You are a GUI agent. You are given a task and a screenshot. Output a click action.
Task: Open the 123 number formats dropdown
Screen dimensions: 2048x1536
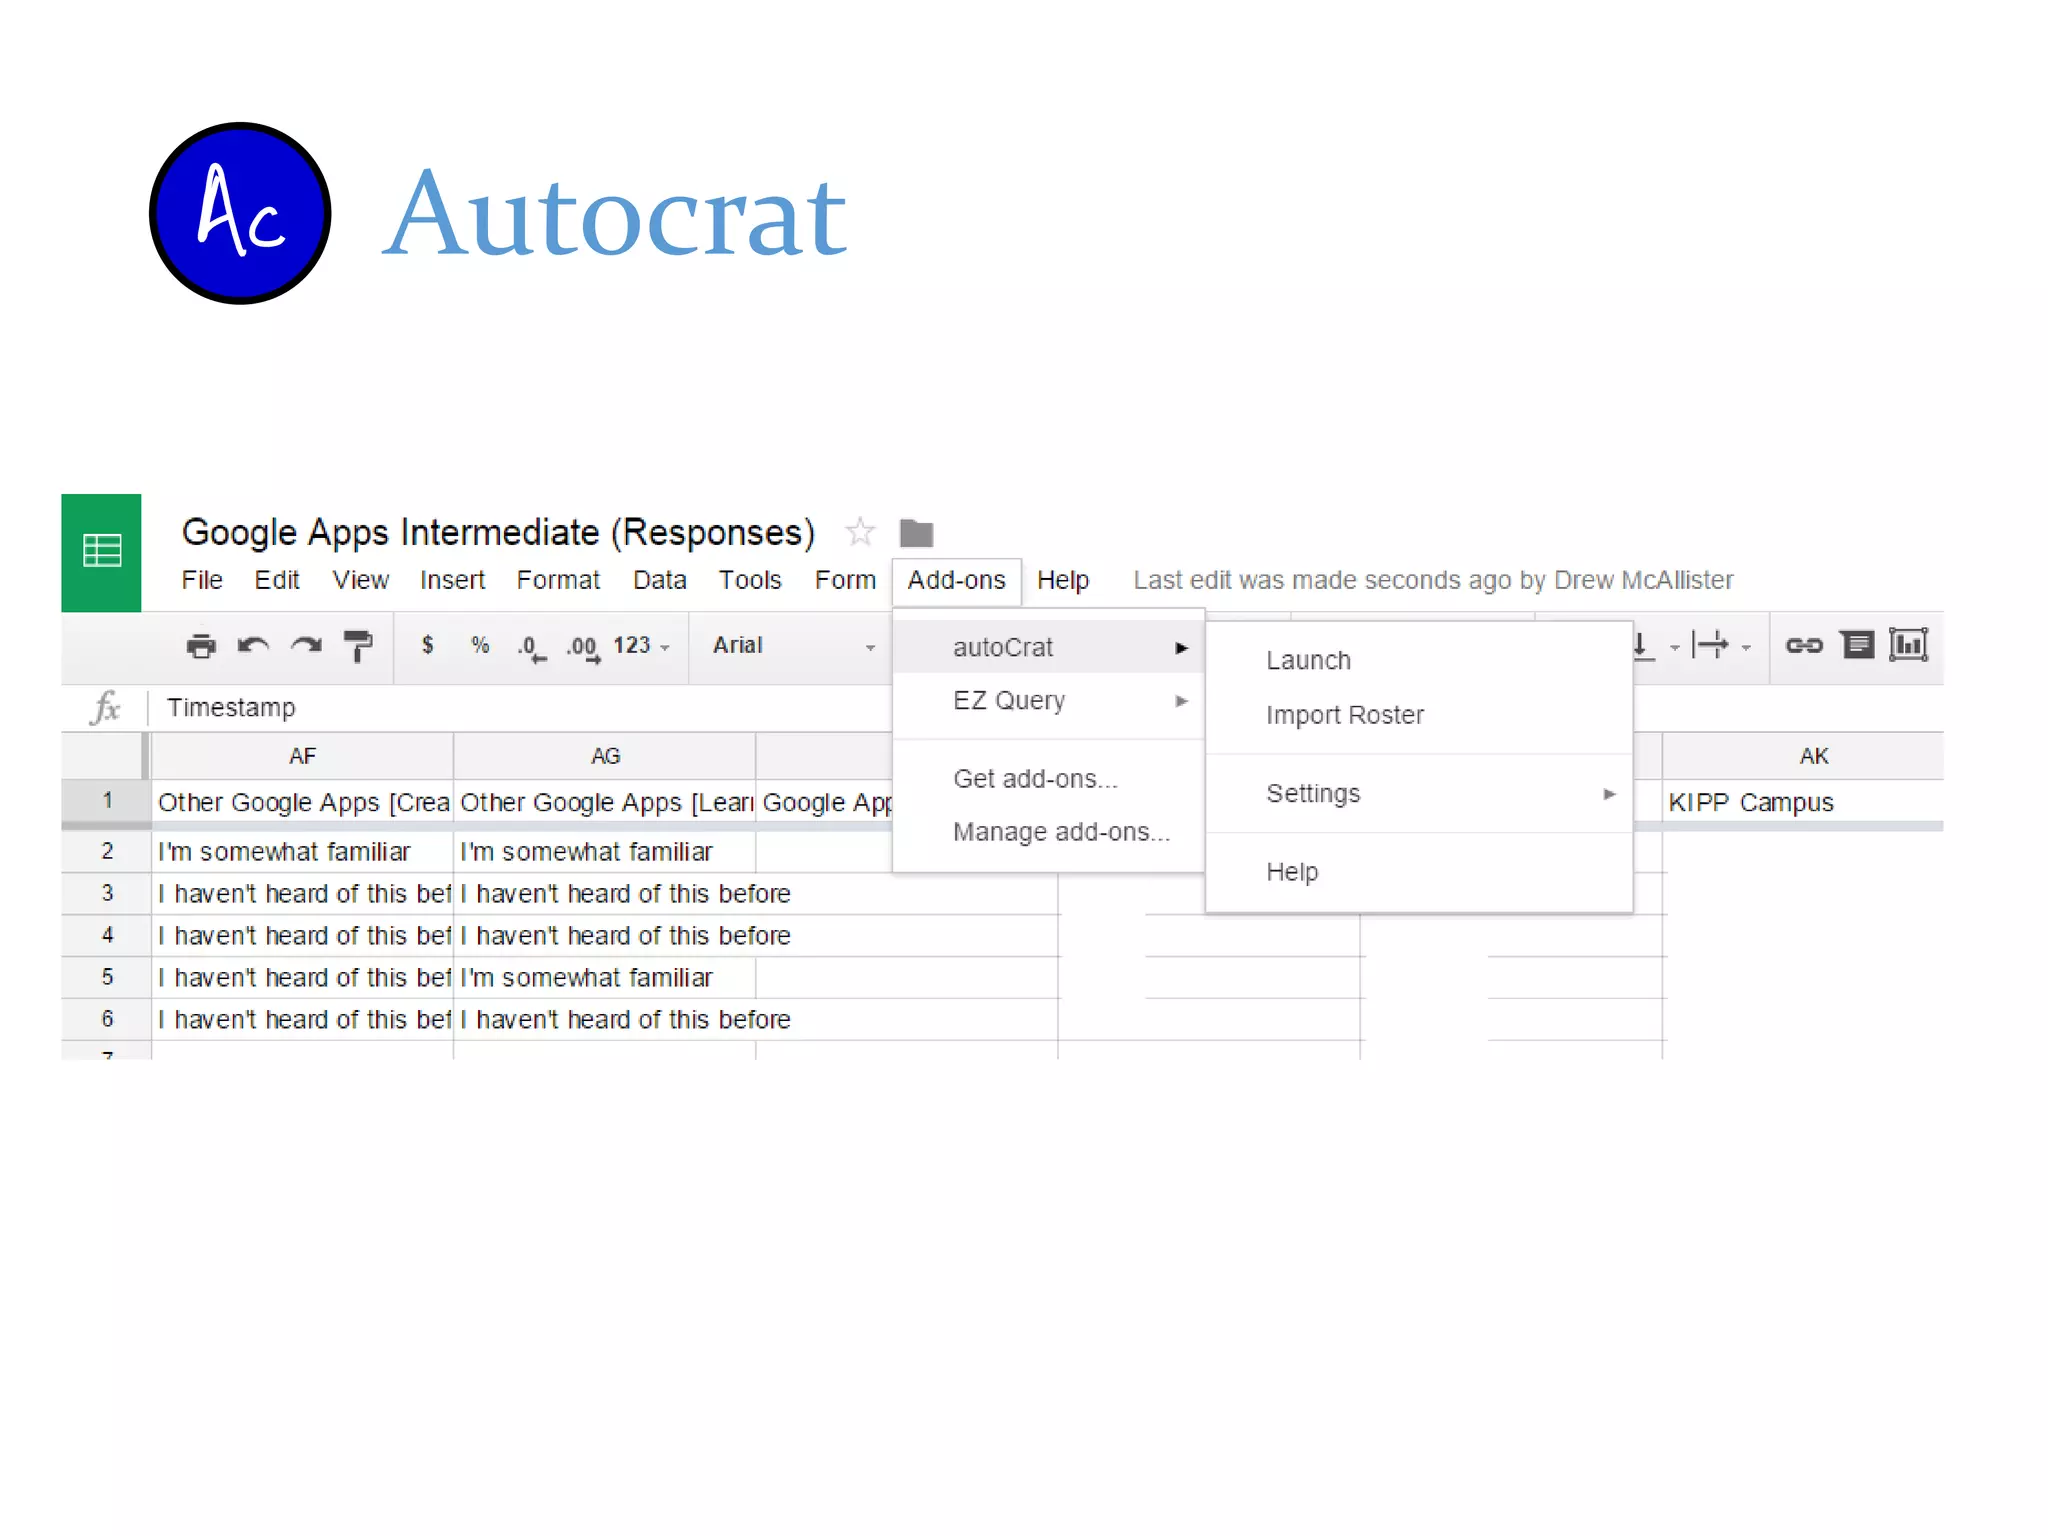[x=641, y=646]
